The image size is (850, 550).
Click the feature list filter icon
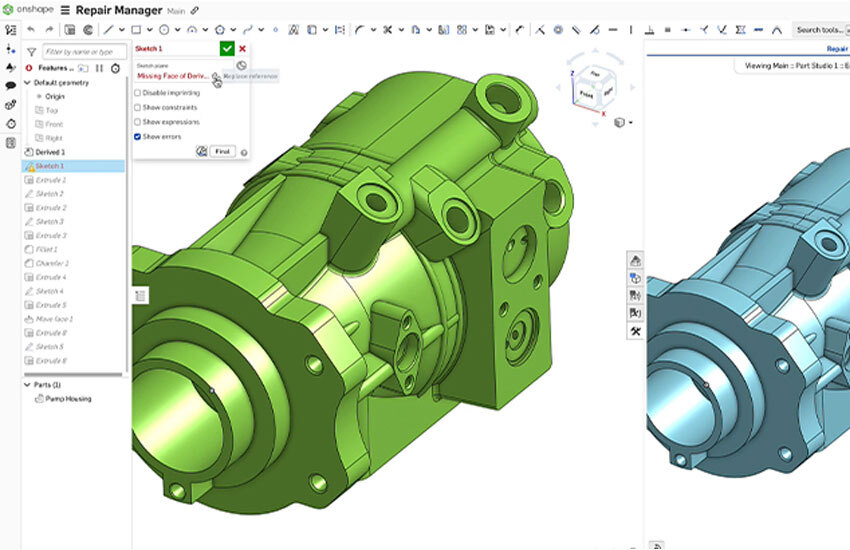pyautogui.click(x=31, y=52)
